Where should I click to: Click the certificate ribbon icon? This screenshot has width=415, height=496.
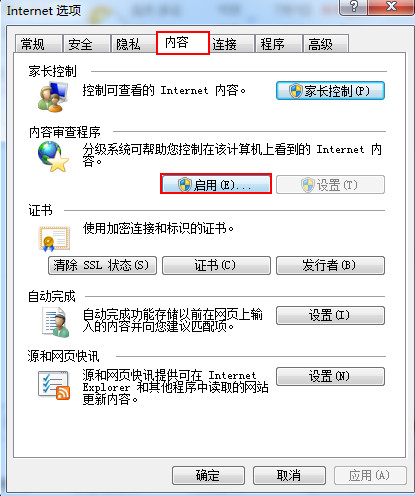coord(54,239)
